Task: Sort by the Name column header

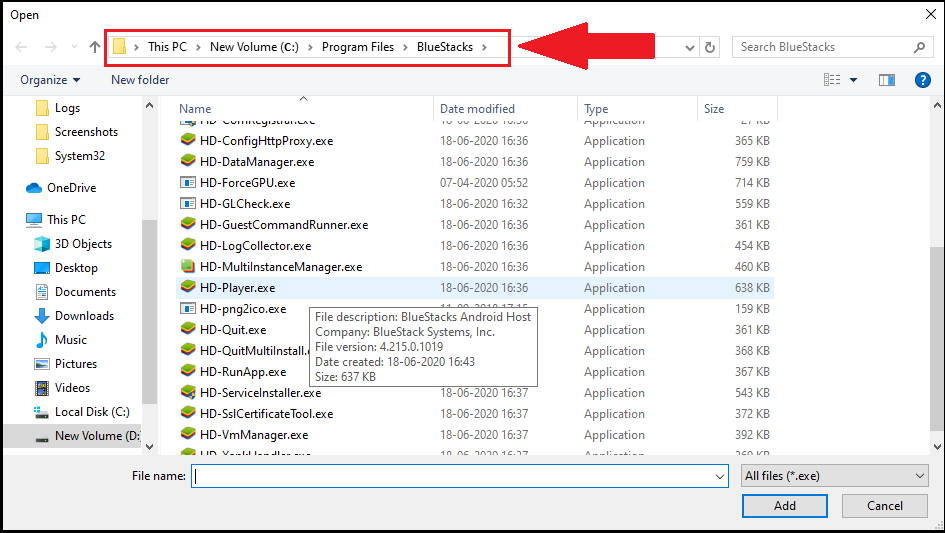Action: pos(195,109)
